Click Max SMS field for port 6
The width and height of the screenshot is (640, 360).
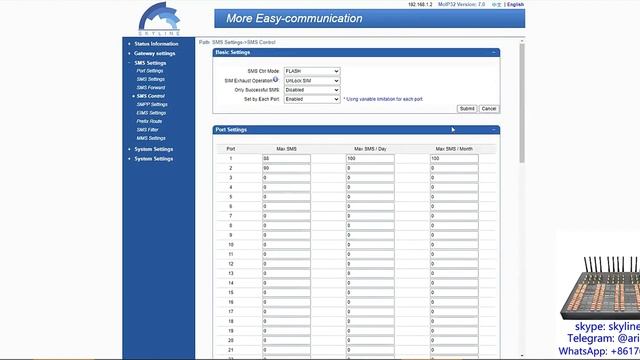click(x=286, y=207)
